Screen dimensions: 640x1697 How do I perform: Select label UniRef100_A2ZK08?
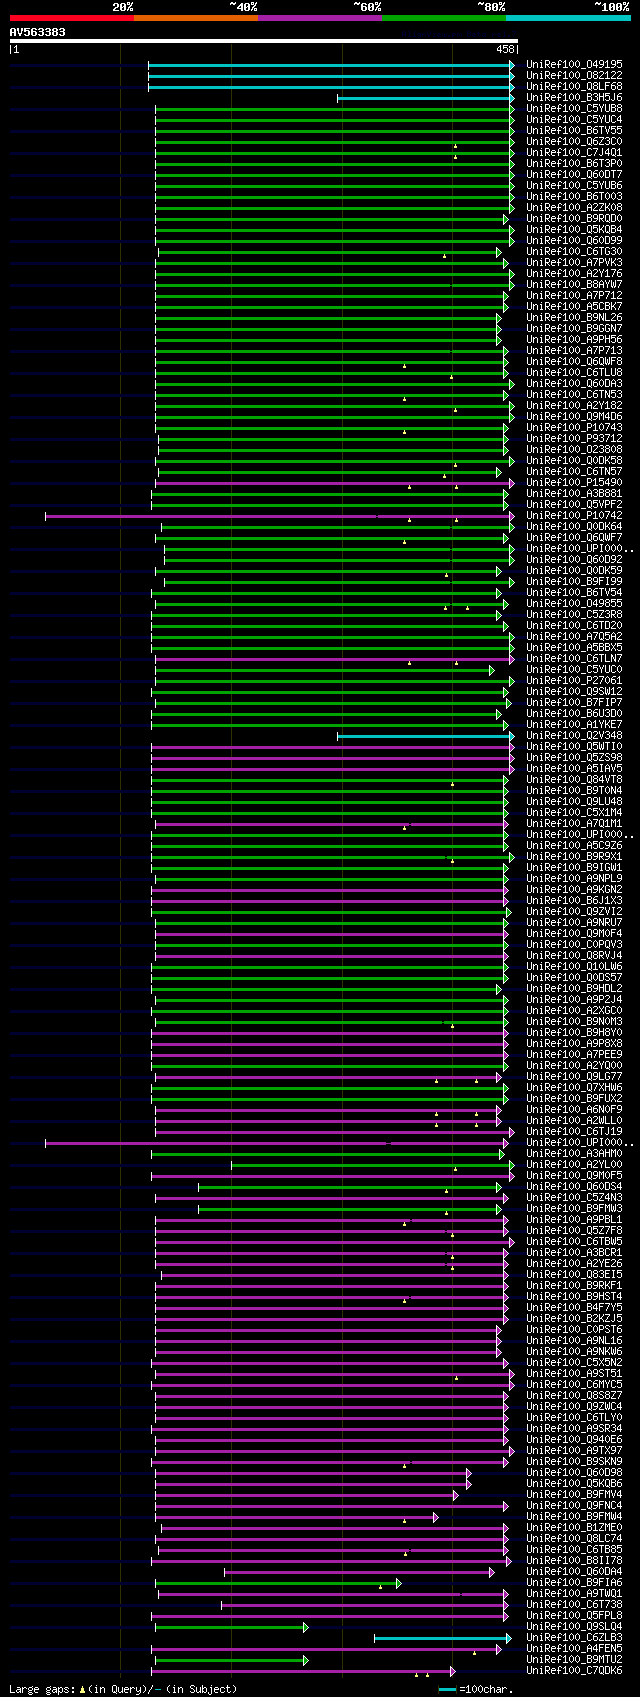(574, 207)
